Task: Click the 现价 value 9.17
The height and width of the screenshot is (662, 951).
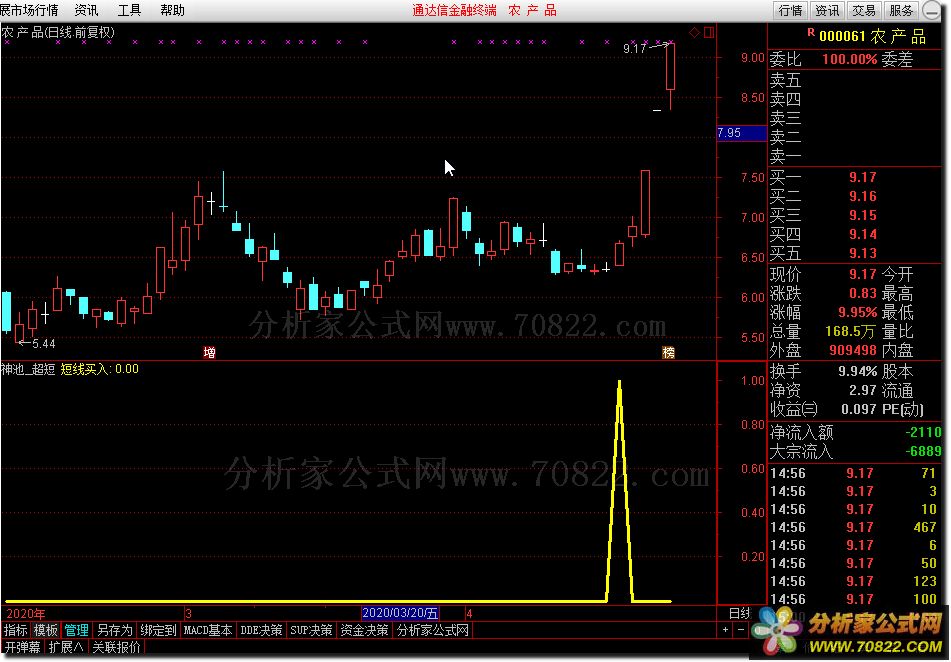Action: [862, 274]
